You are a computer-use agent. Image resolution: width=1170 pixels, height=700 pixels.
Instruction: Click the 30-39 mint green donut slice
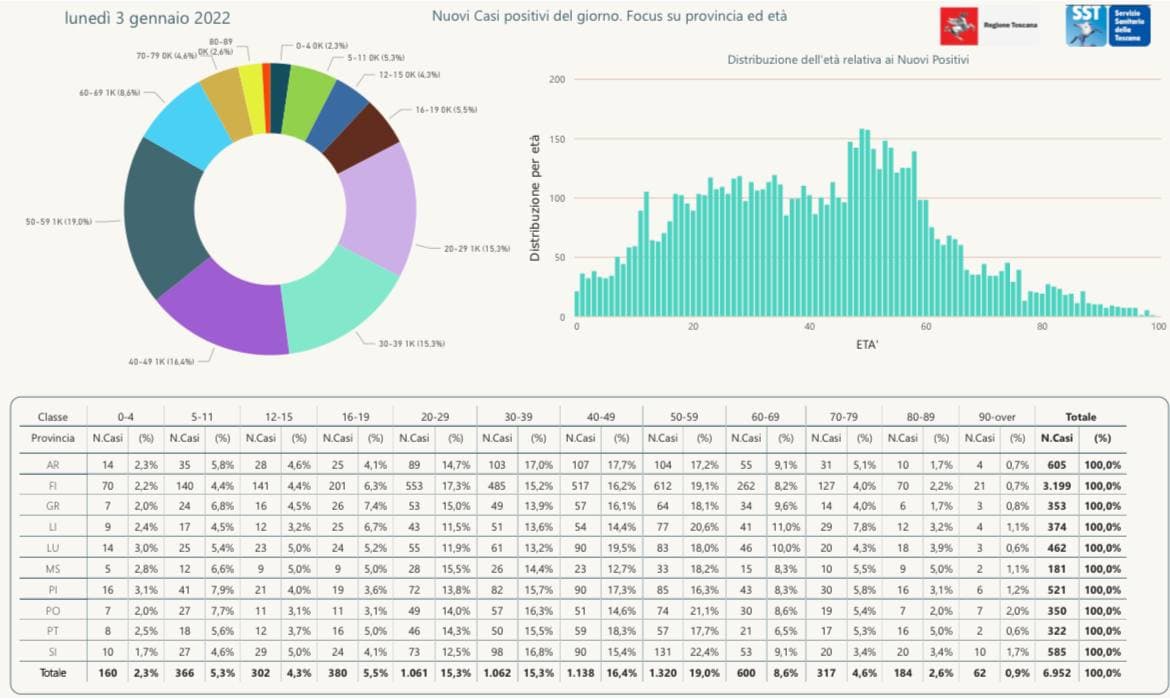[340, 299]
